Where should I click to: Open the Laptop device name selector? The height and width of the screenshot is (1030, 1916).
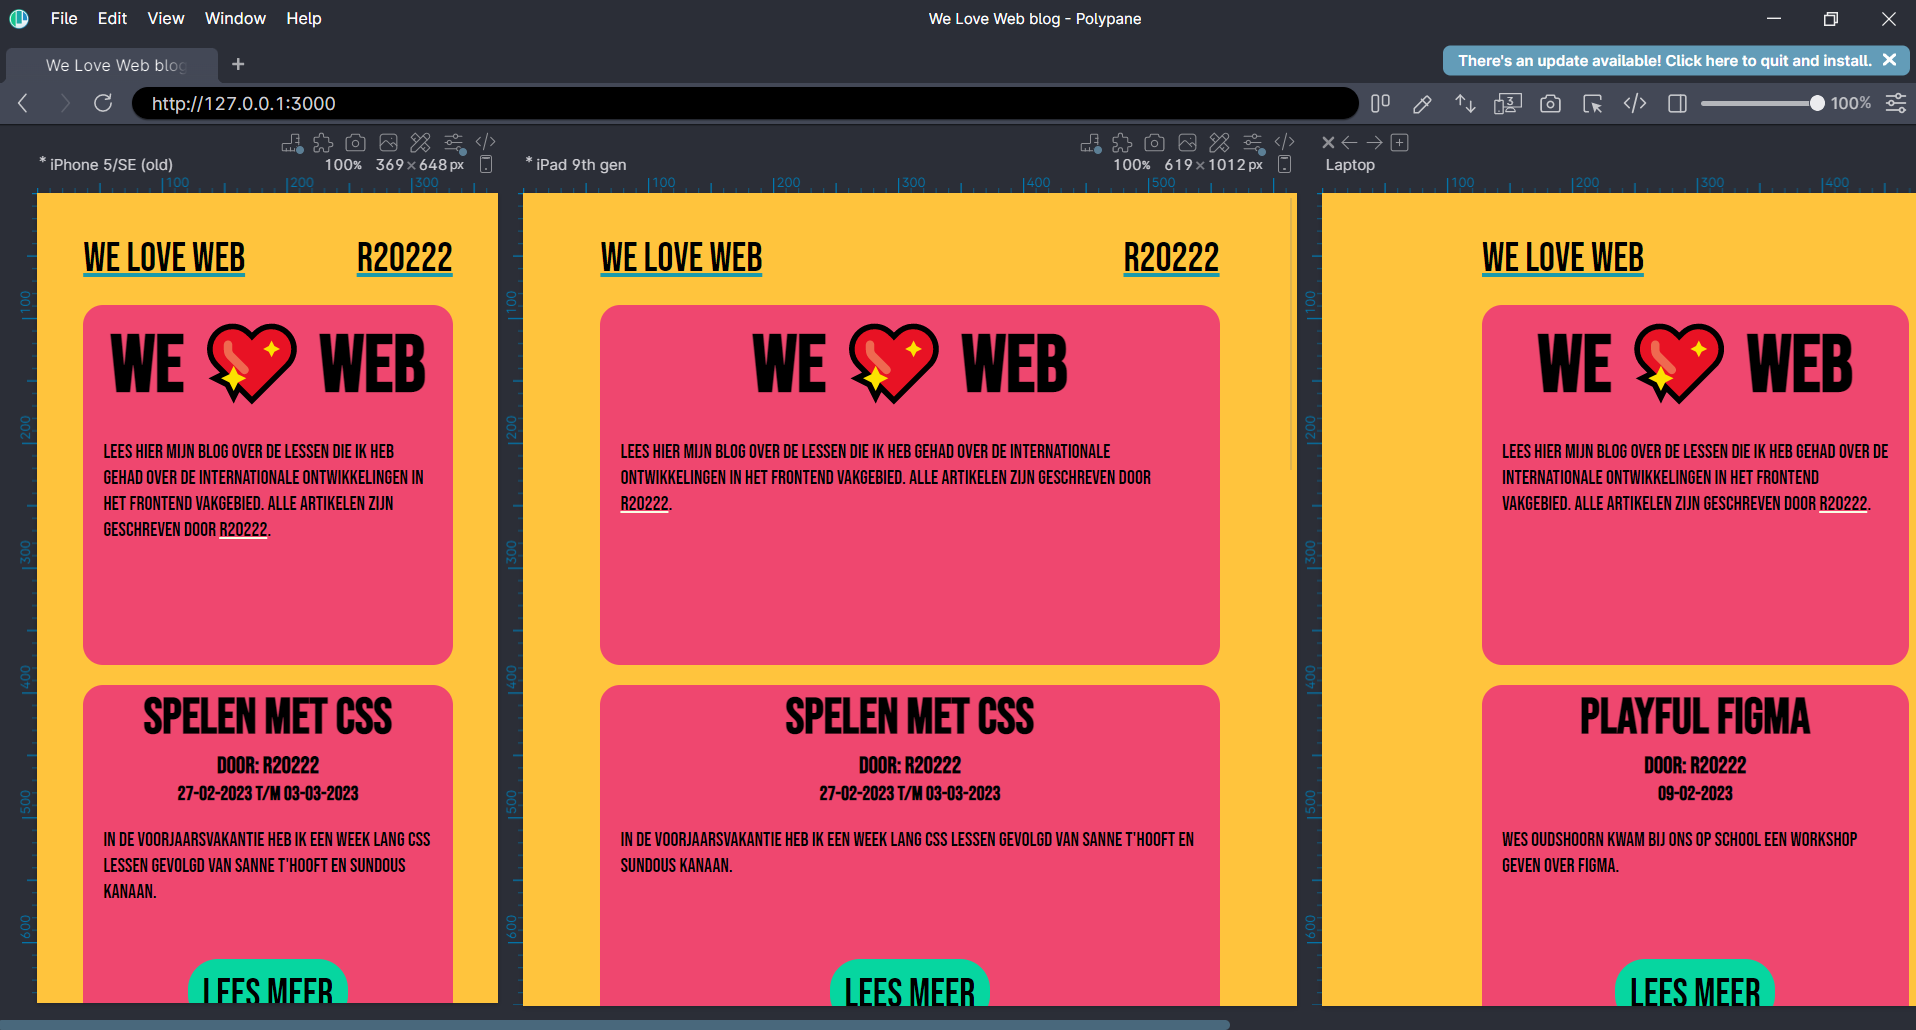pyautogui.click(x=1350, y=165)
